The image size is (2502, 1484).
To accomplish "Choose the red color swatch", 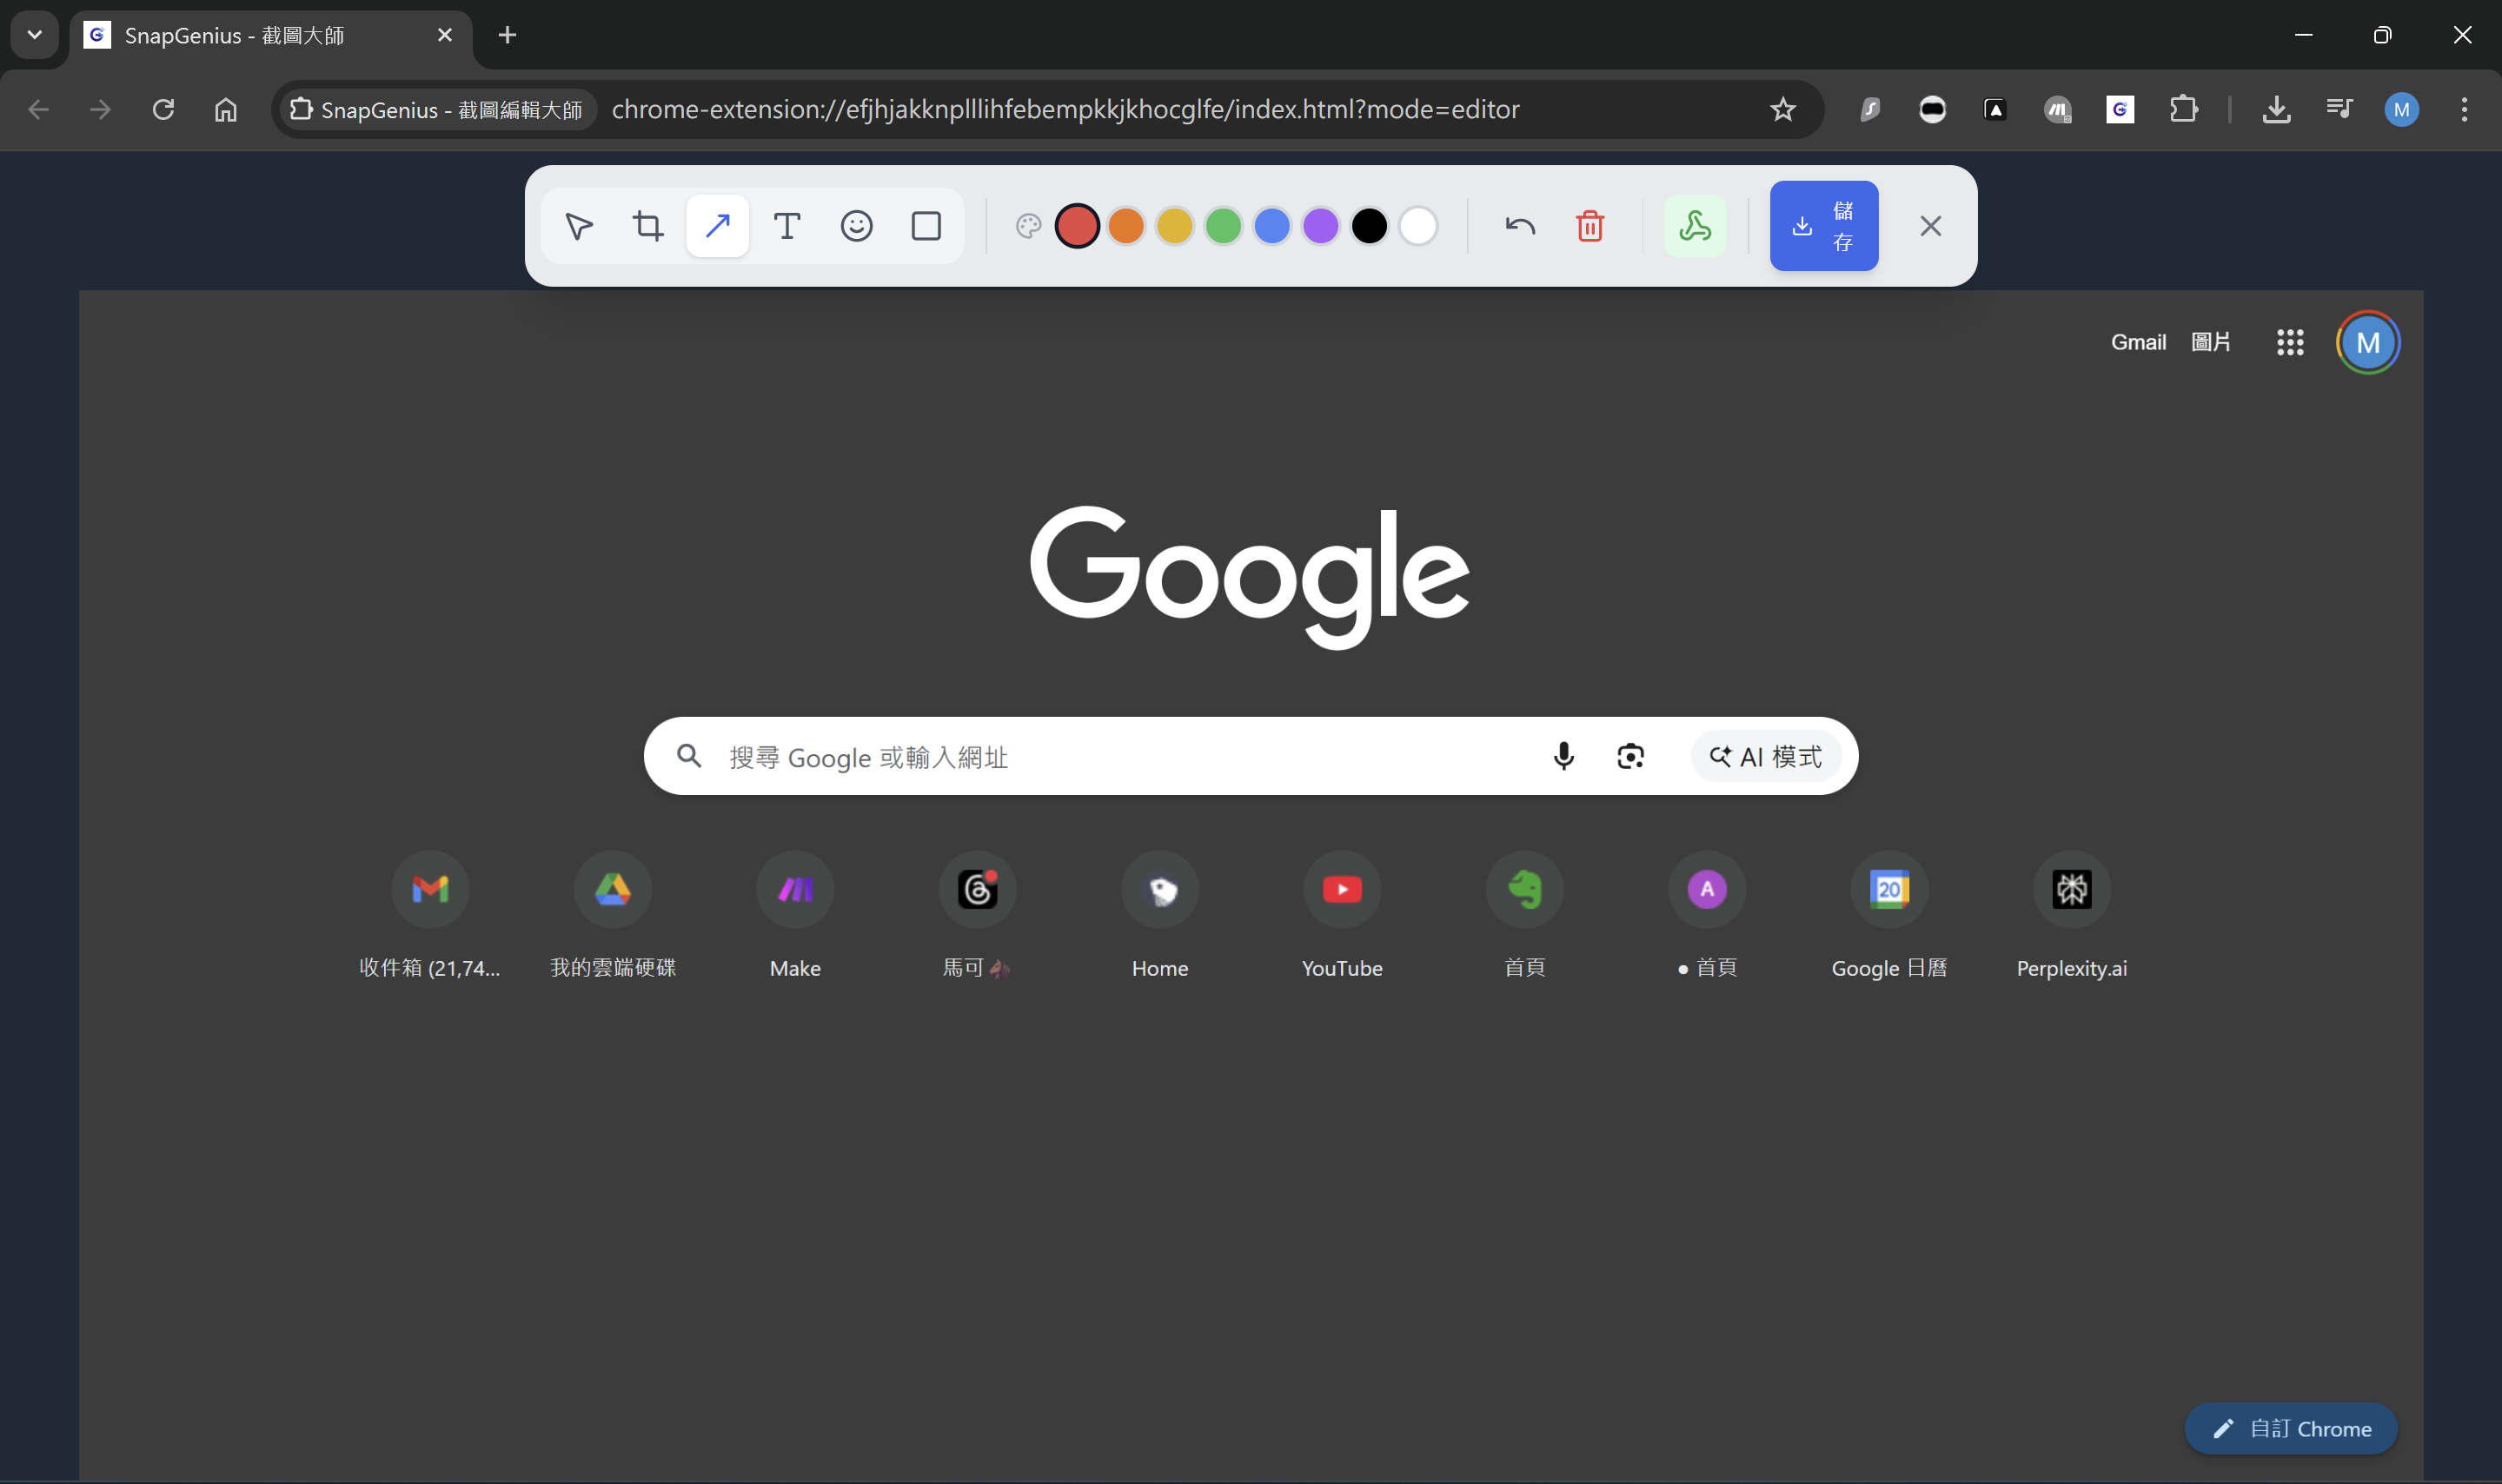I will [x=1077, y=226].
